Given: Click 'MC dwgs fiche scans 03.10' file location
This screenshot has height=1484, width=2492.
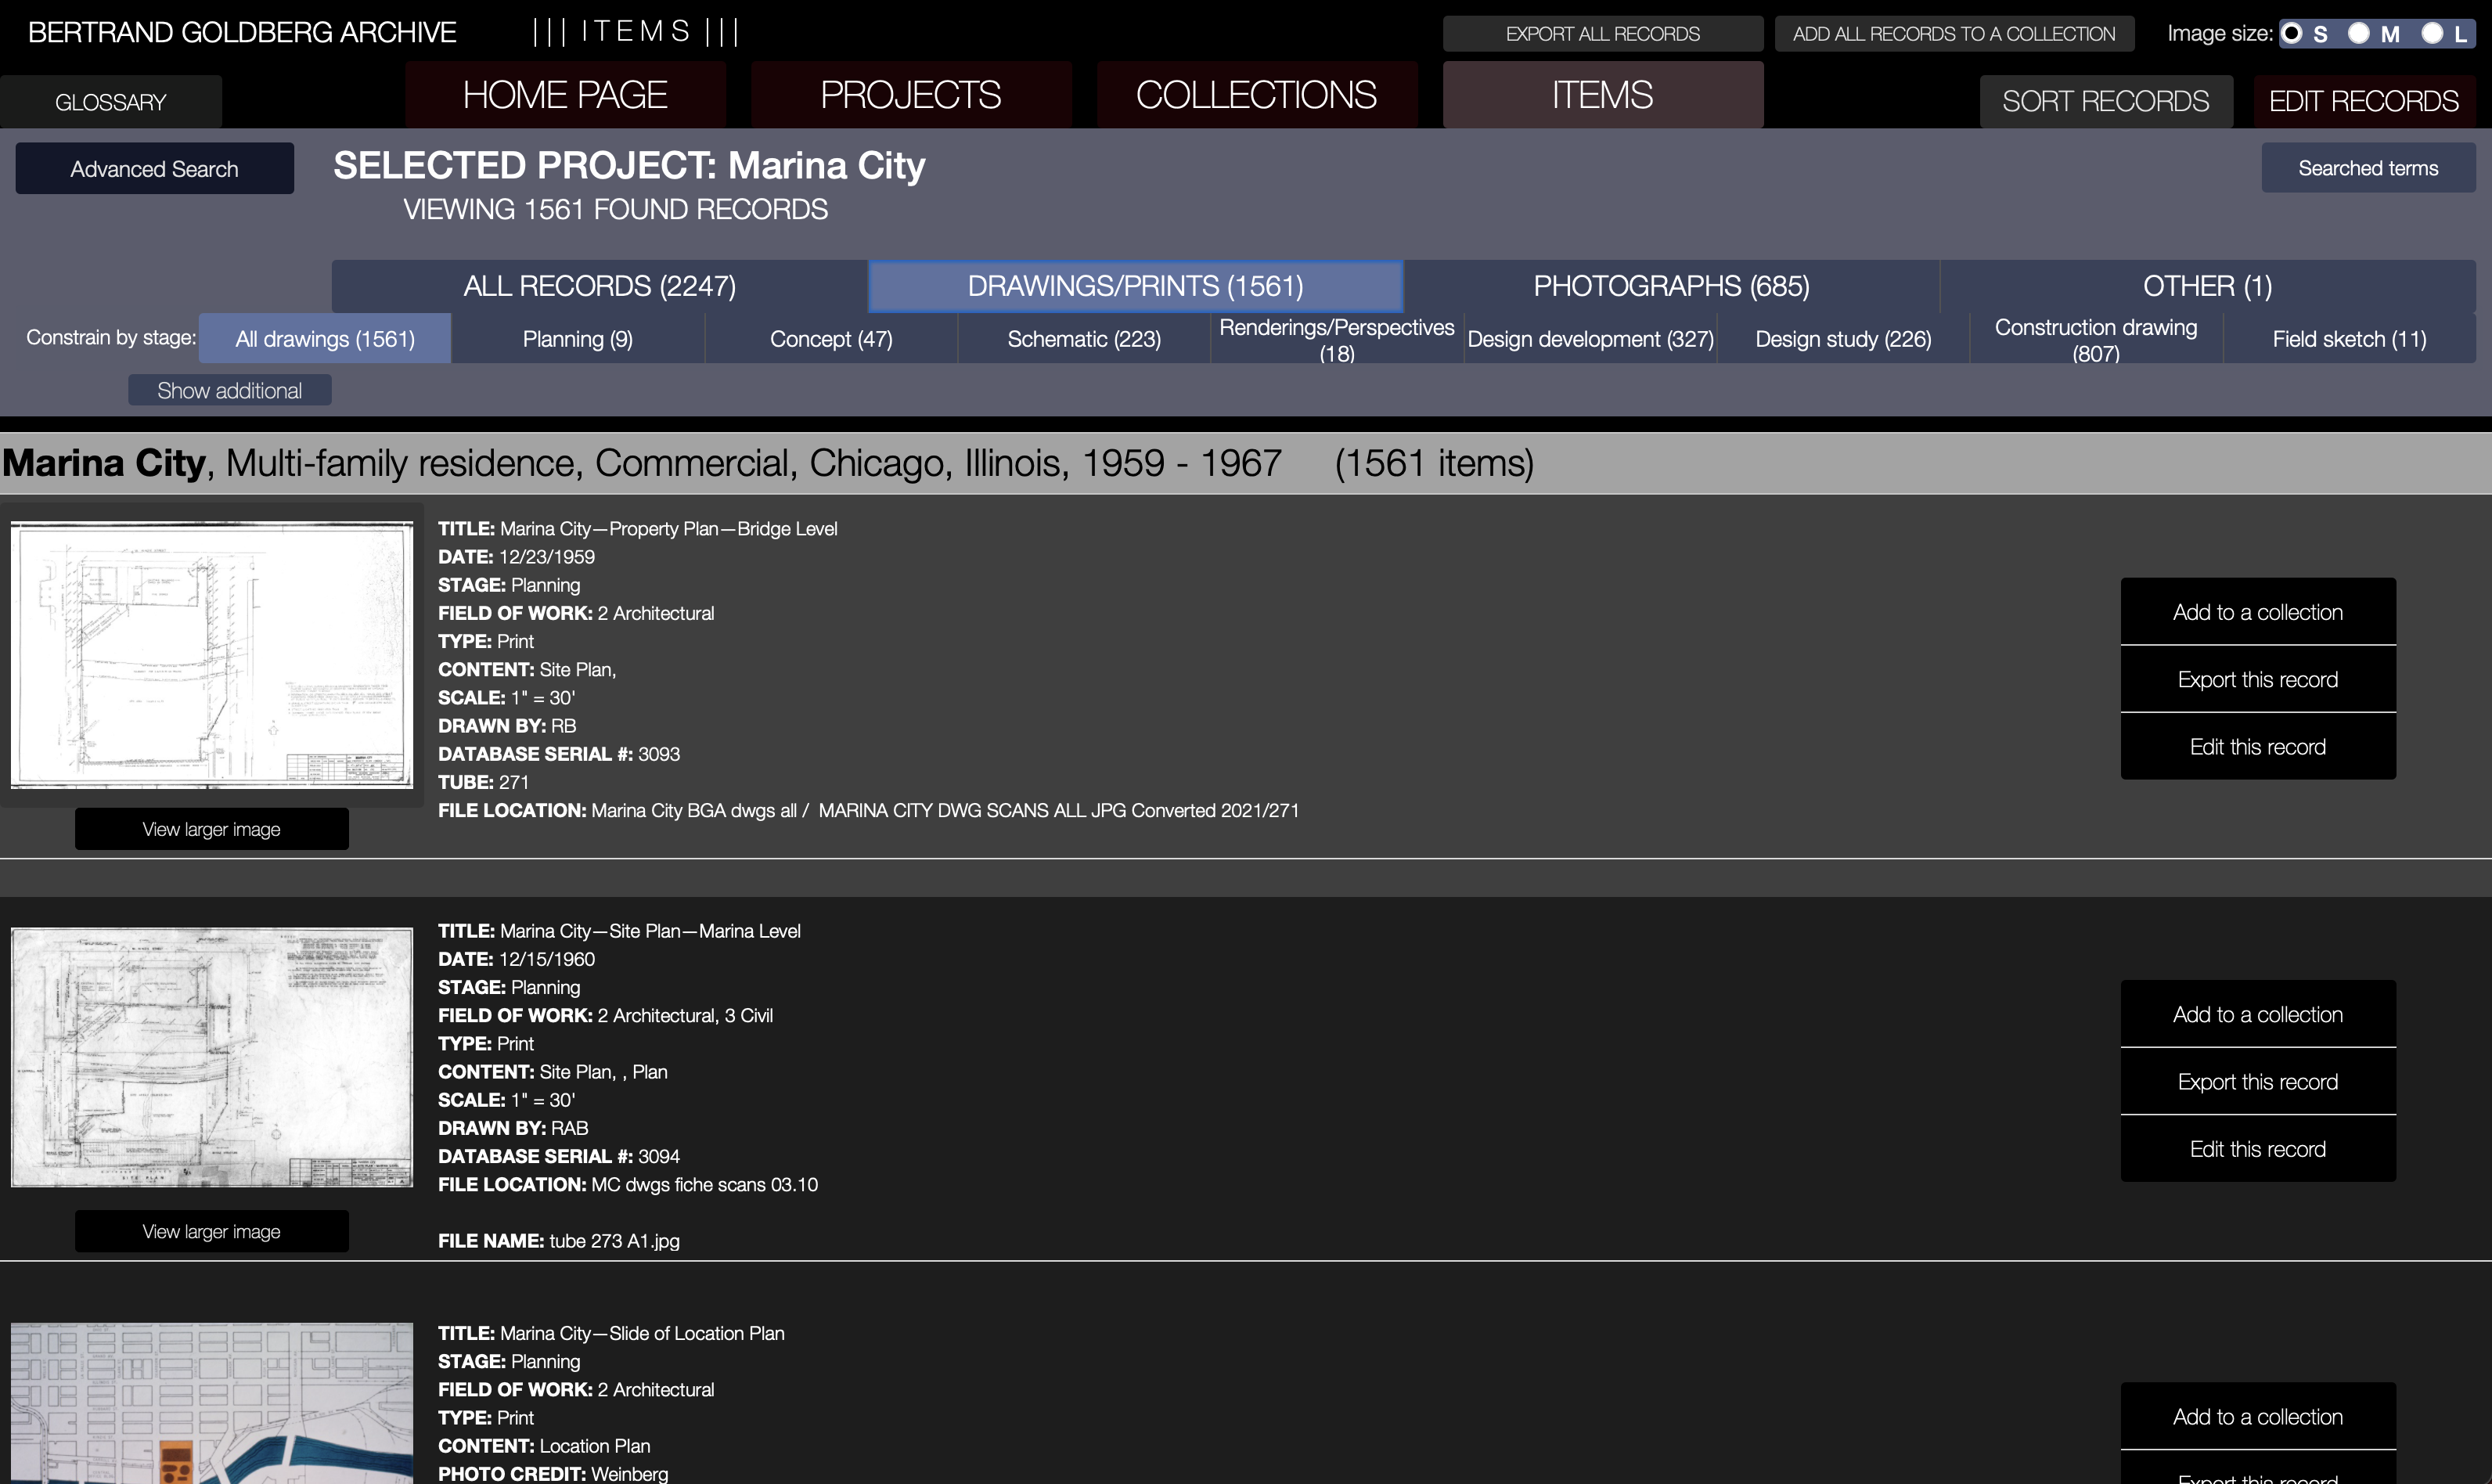Looking at the screenshot, I should [x=704, y=1185].
